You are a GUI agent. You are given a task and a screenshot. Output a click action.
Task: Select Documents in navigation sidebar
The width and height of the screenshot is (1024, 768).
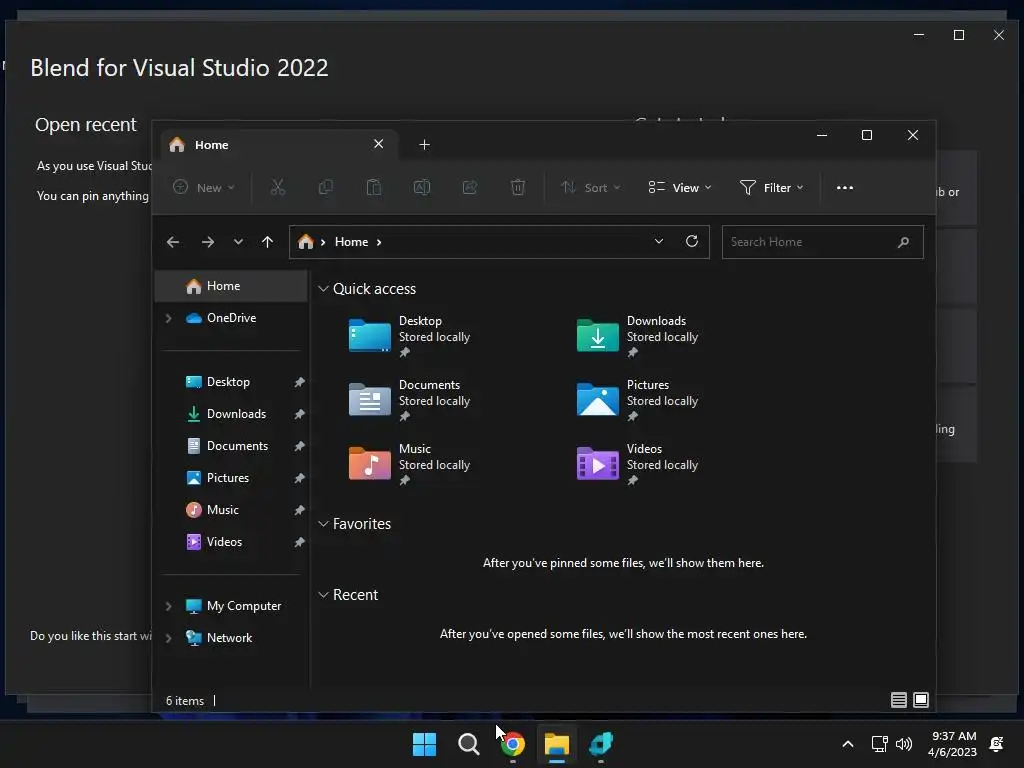coord(231,446)
